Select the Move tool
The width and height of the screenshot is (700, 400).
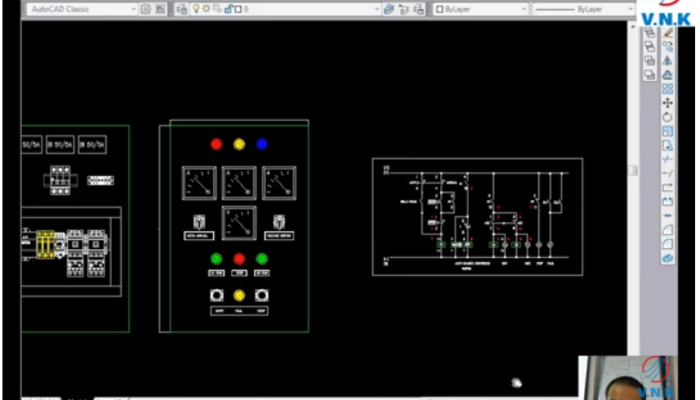(x=667, y=103)
